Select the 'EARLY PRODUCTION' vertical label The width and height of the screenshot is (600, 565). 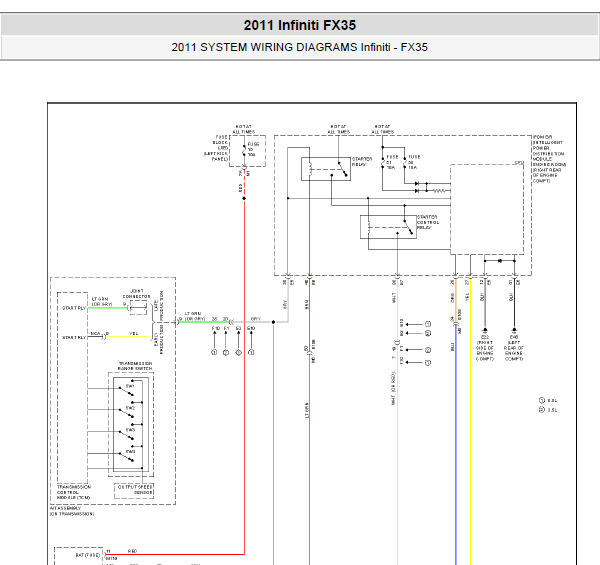[x=158, y=339]
